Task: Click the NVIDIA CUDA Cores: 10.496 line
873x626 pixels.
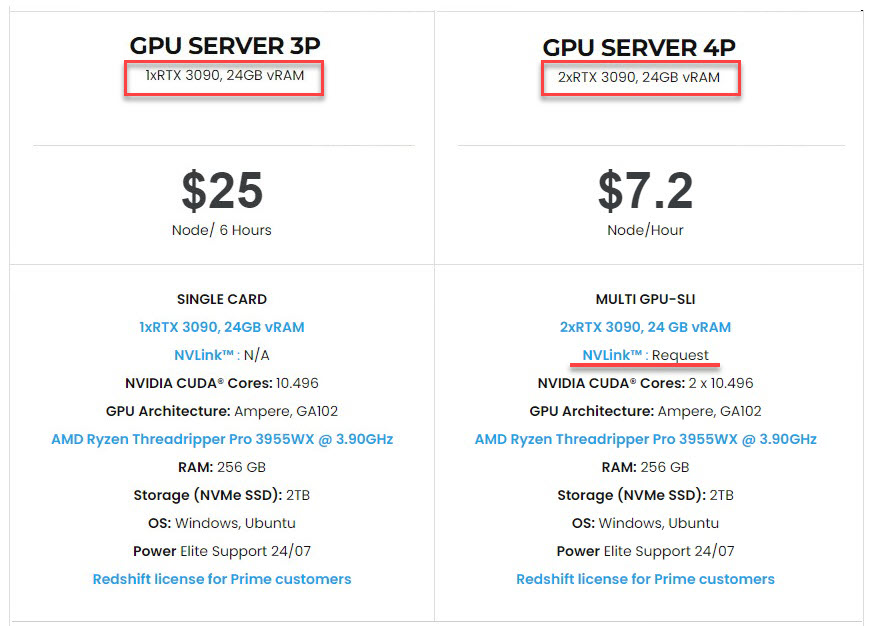Action: [x=222, y=383]
